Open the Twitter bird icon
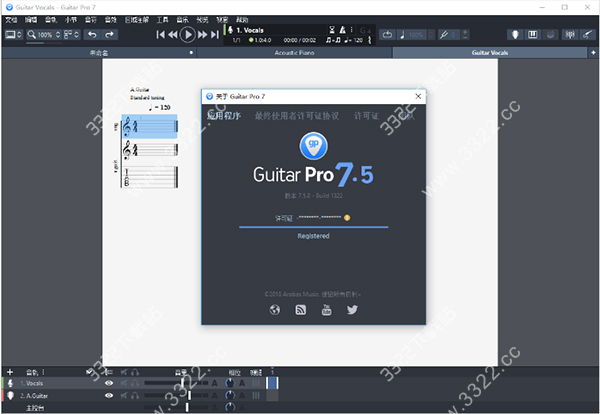The height and width of the screenshot is (414, 600). click(x=352, y=310)
